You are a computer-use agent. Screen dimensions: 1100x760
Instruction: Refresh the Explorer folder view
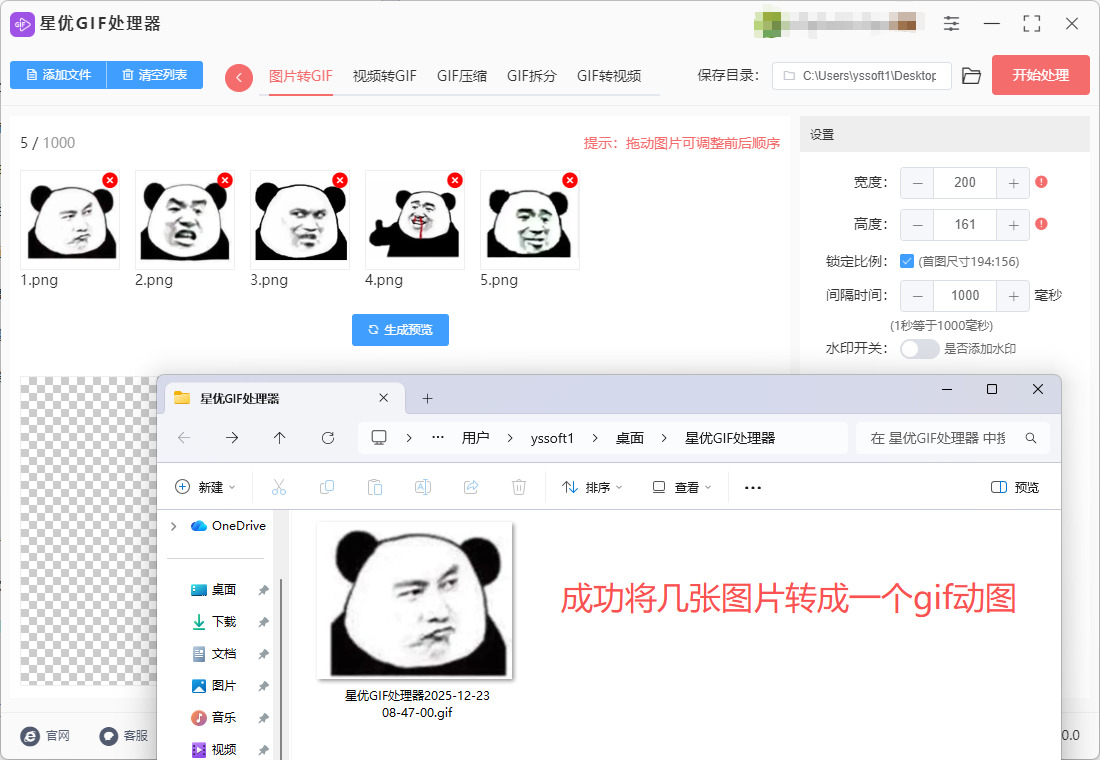click(x=328, y=438)
